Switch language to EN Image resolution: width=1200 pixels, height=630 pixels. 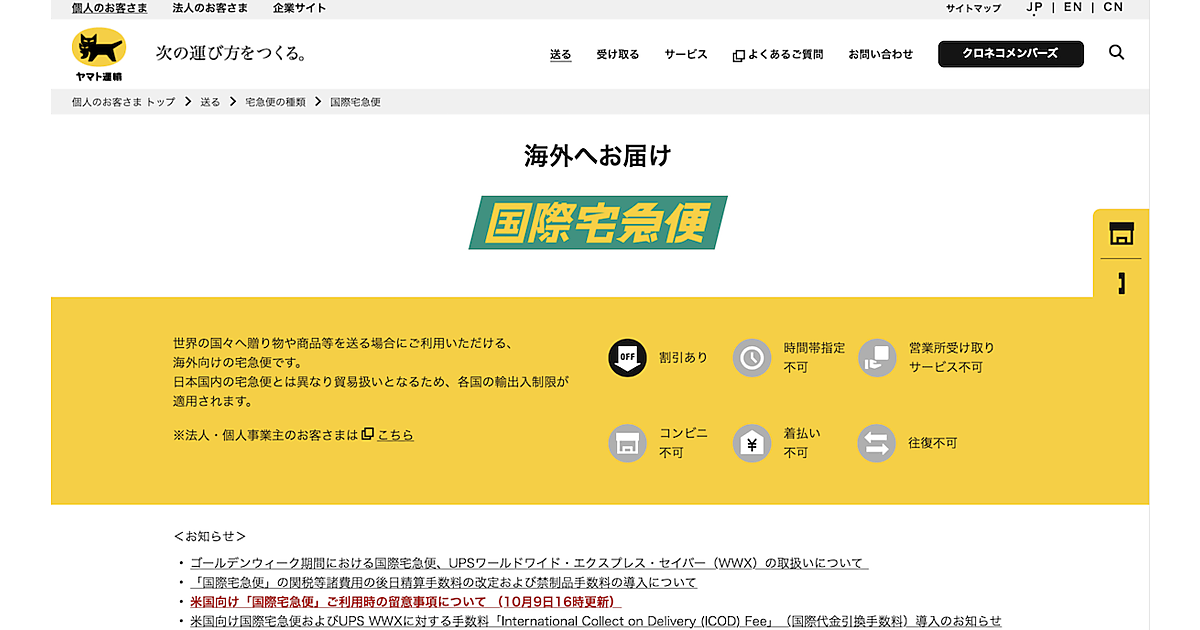pyautogui.click(x=1072, y=7)
